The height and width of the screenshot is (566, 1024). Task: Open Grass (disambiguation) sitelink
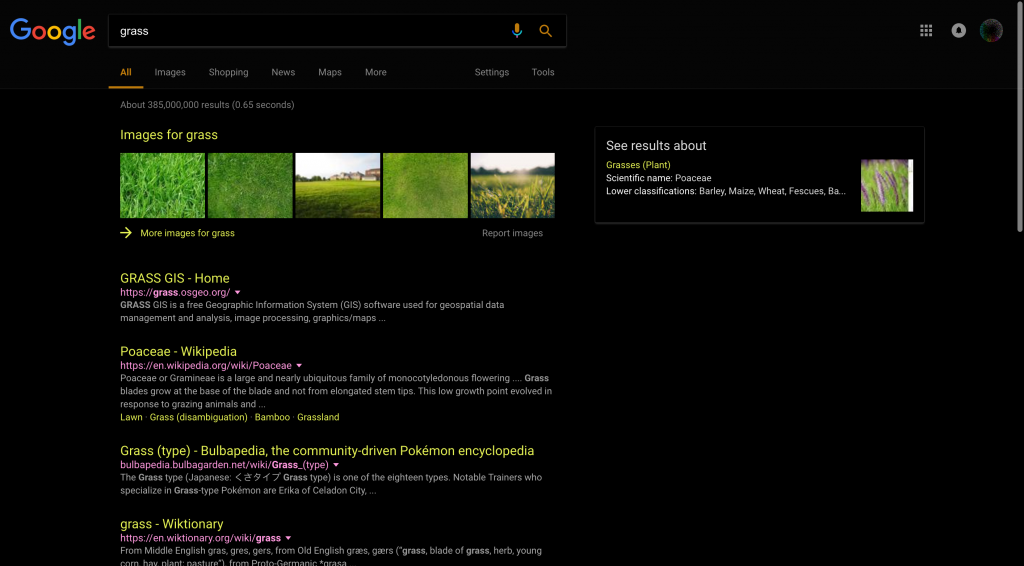(x=199, y=417)
